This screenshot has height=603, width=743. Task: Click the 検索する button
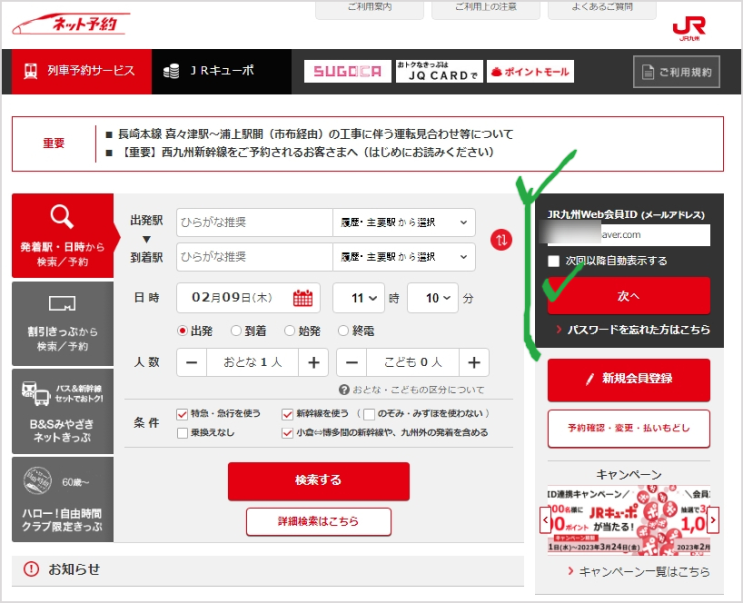pyautogui.click(x=318, y=481)
